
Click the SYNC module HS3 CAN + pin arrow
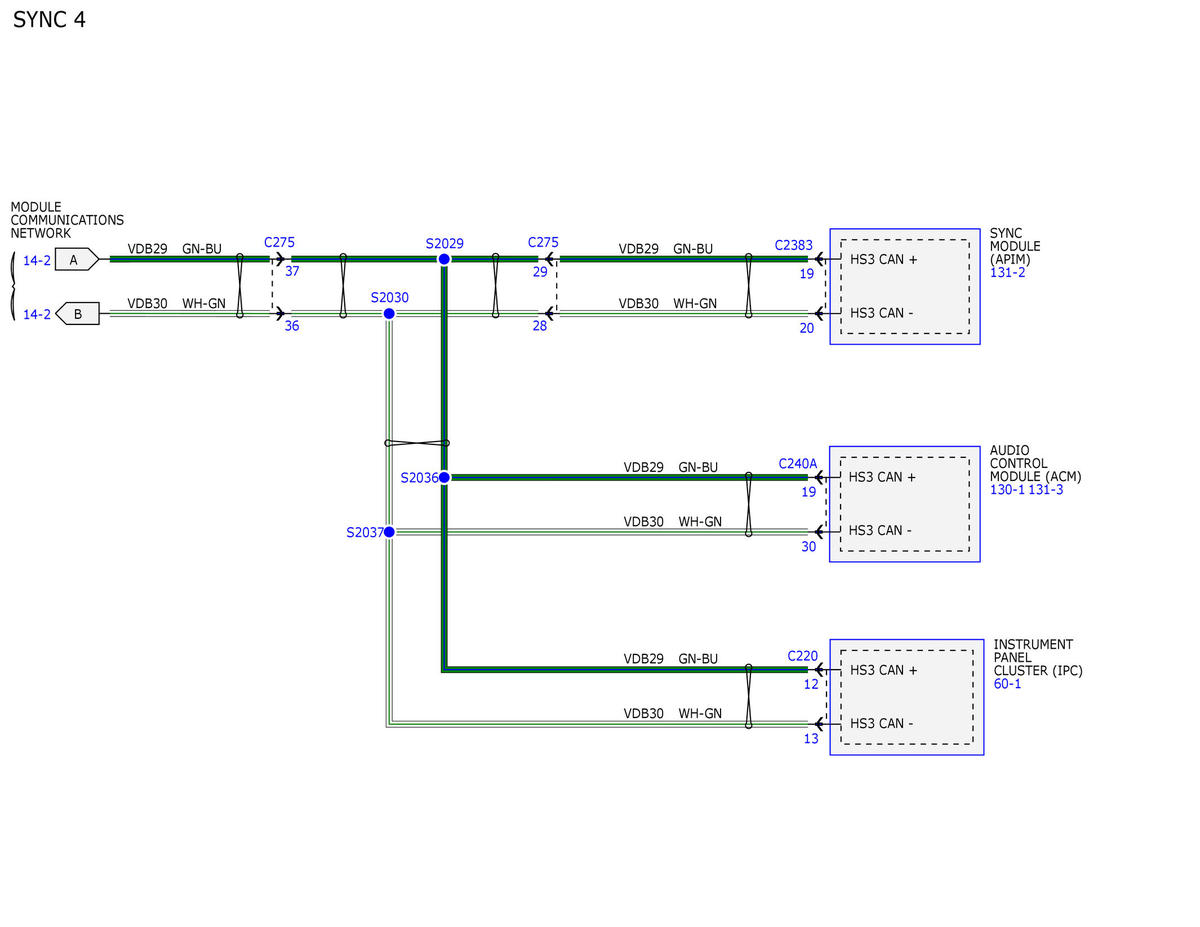click(822, 259)
